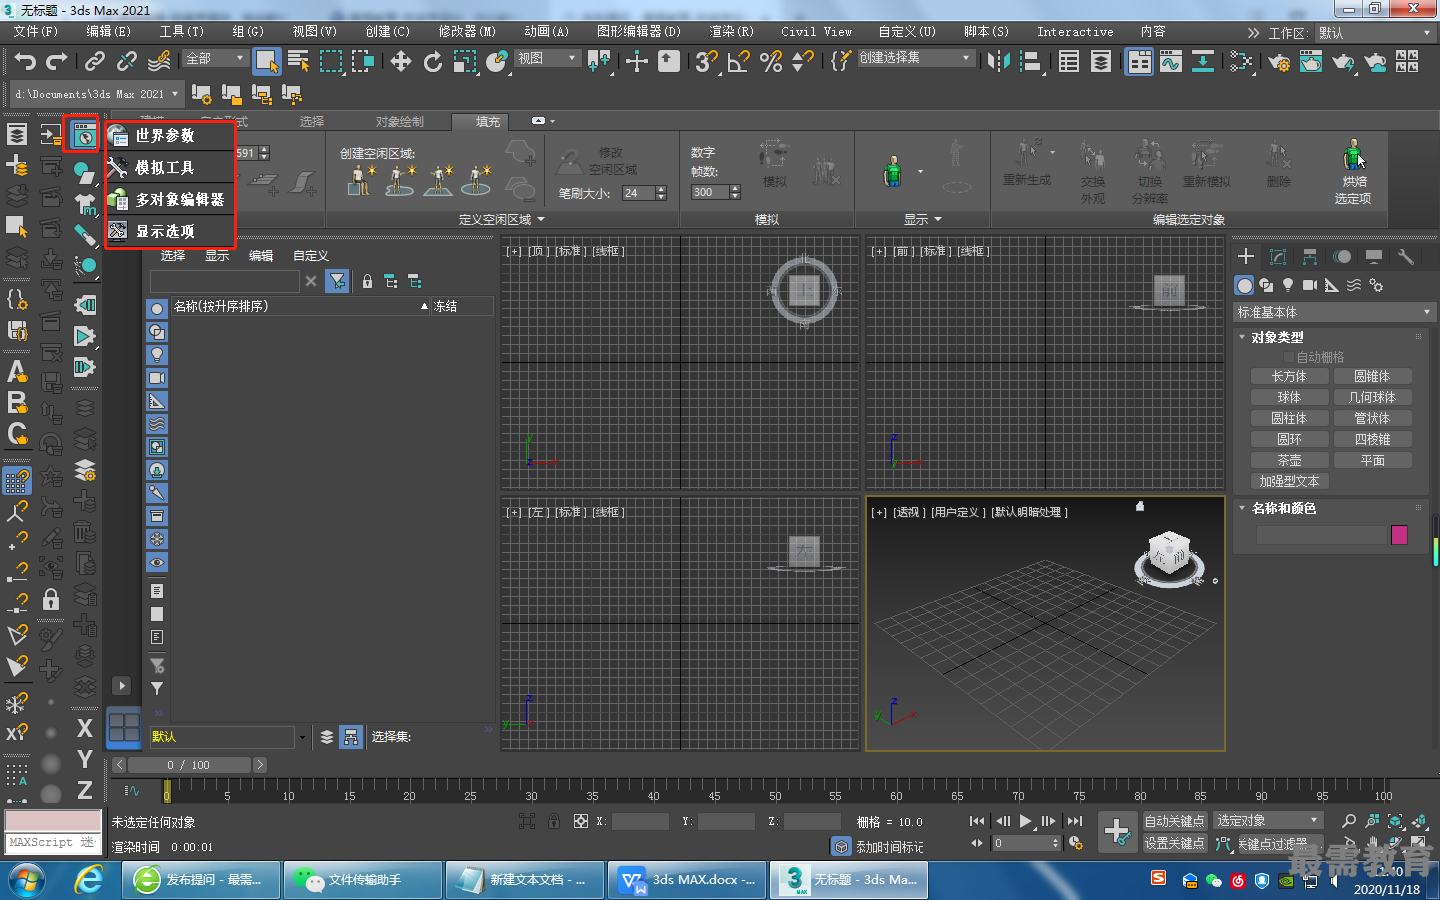Image resolution: width=1440 pixels, height=900 pixels.
Task: Click the 平面 plane button
Action: coord(1372,460)
